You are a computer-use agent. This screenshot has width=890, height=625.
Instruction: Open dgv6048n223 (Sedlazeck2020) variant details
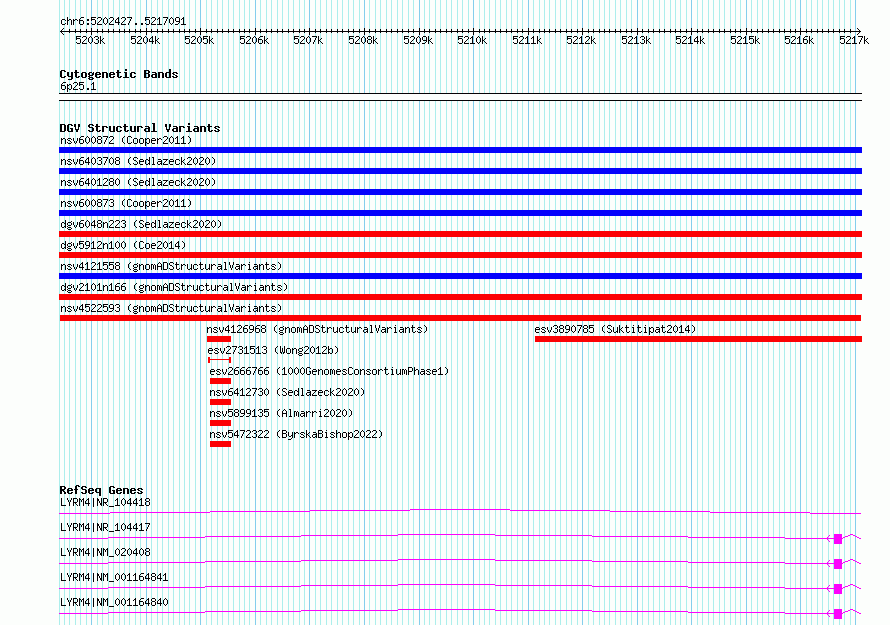click(x=141, y=224)
